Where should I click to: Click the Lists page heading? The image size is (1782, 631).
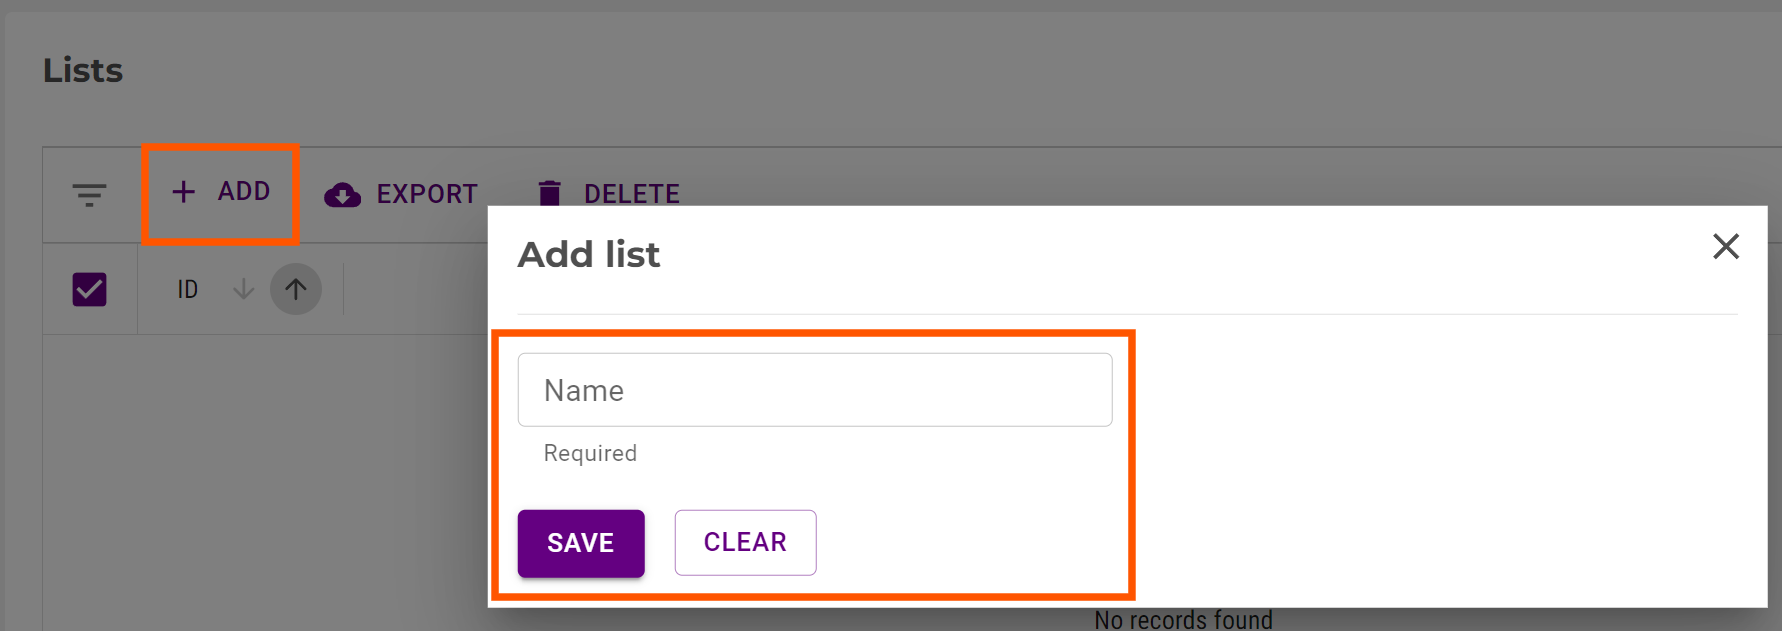point(83,71)
